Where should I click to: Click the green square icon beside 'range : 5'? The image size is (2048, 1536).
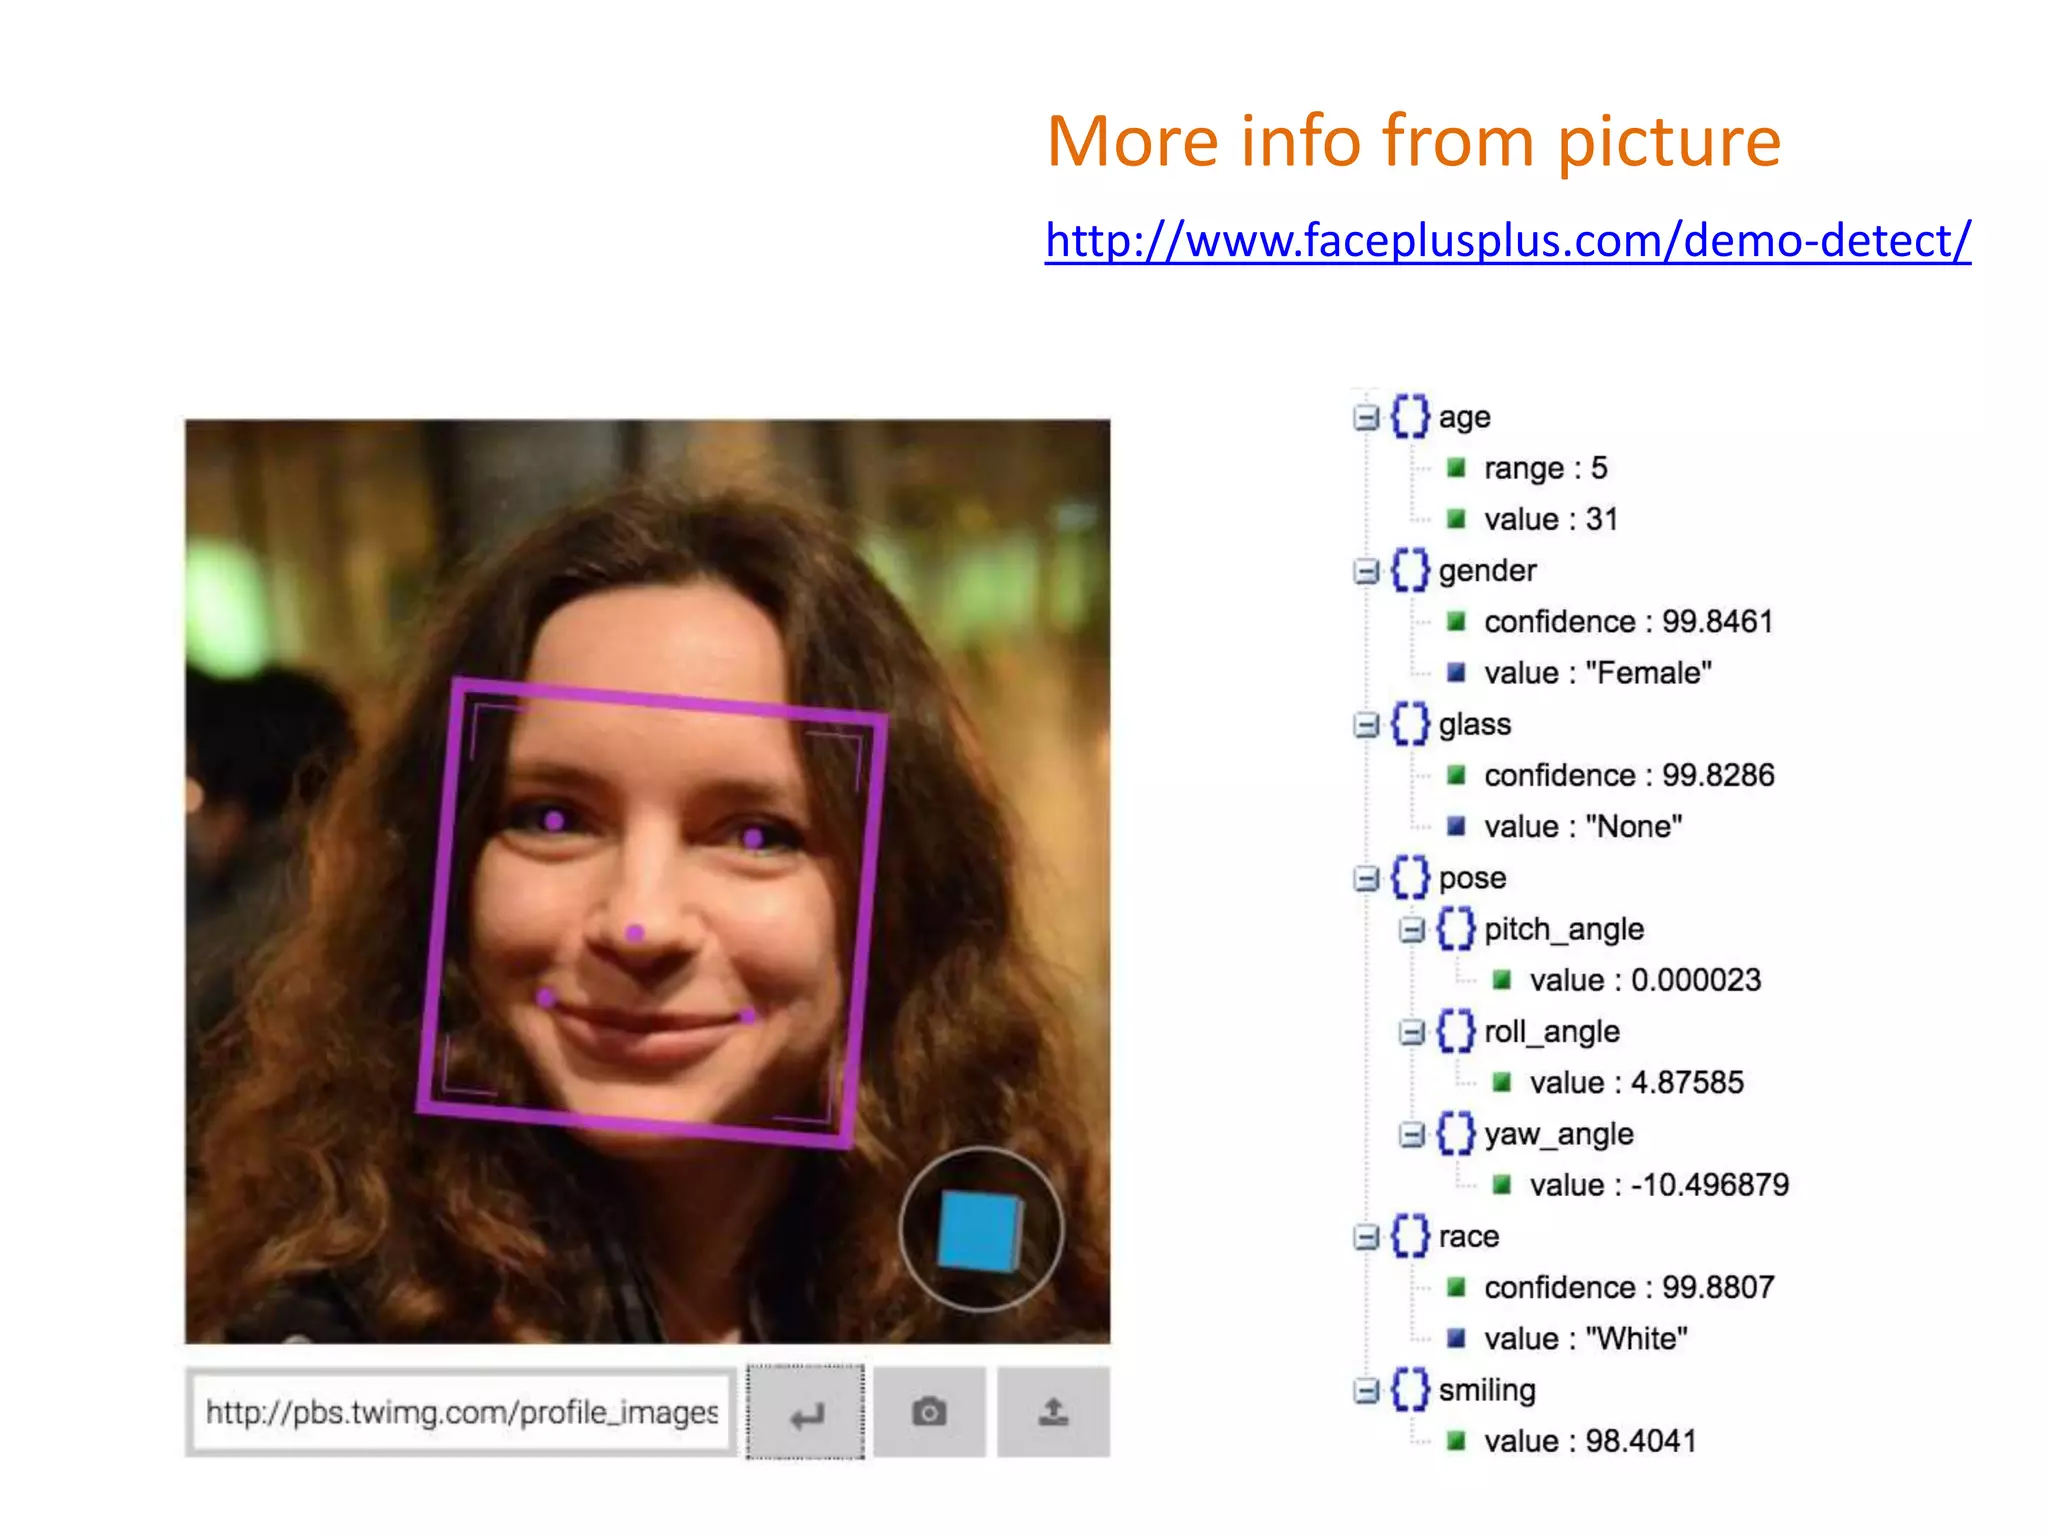[1456, 468]
